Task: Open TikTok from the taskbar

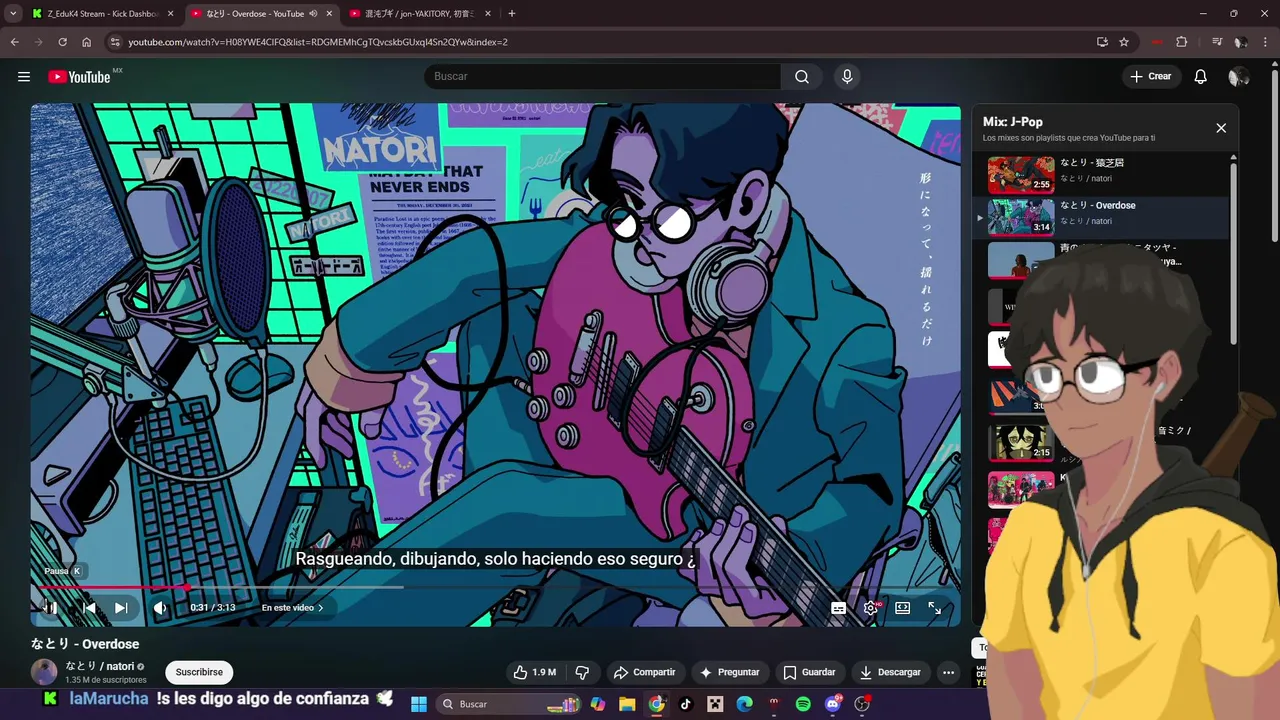Action: tap(685, 704)
